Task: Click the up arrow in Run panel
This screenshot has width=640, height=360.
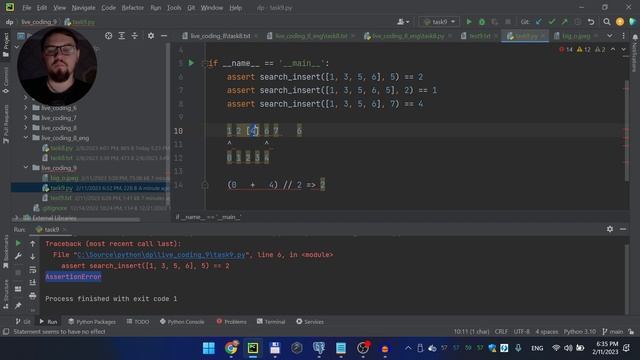Action: 33,243
